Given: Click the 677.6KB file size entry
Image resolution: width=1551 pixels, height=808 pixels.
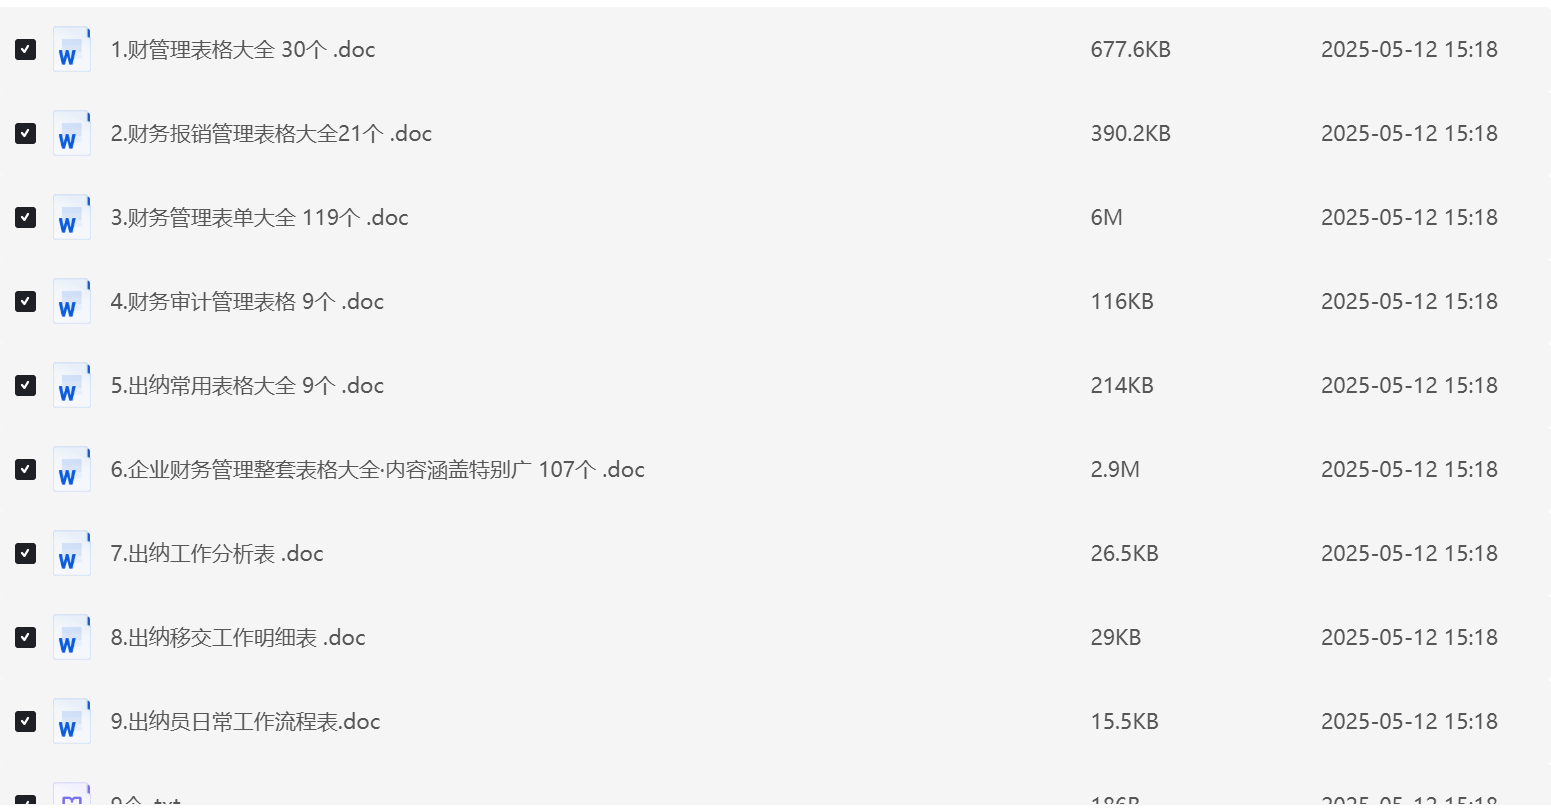Looking at the screenshot, I should (x=1130, y=49).
